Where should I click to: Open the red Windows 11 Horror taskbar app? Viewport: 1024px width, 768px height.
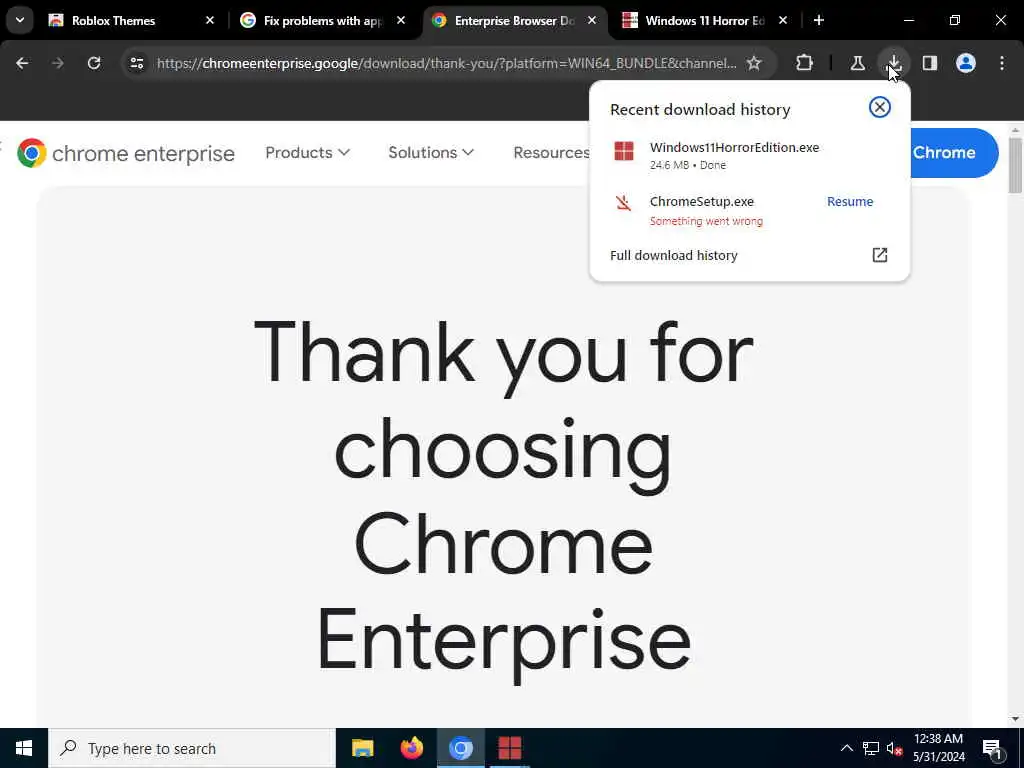click(x=509, y=748)
